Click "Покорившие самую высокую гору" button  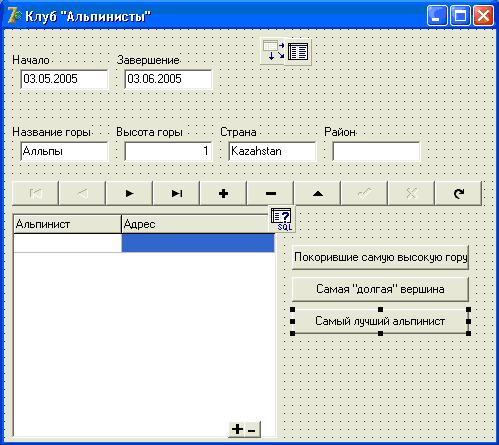click(x=380, y=257)
